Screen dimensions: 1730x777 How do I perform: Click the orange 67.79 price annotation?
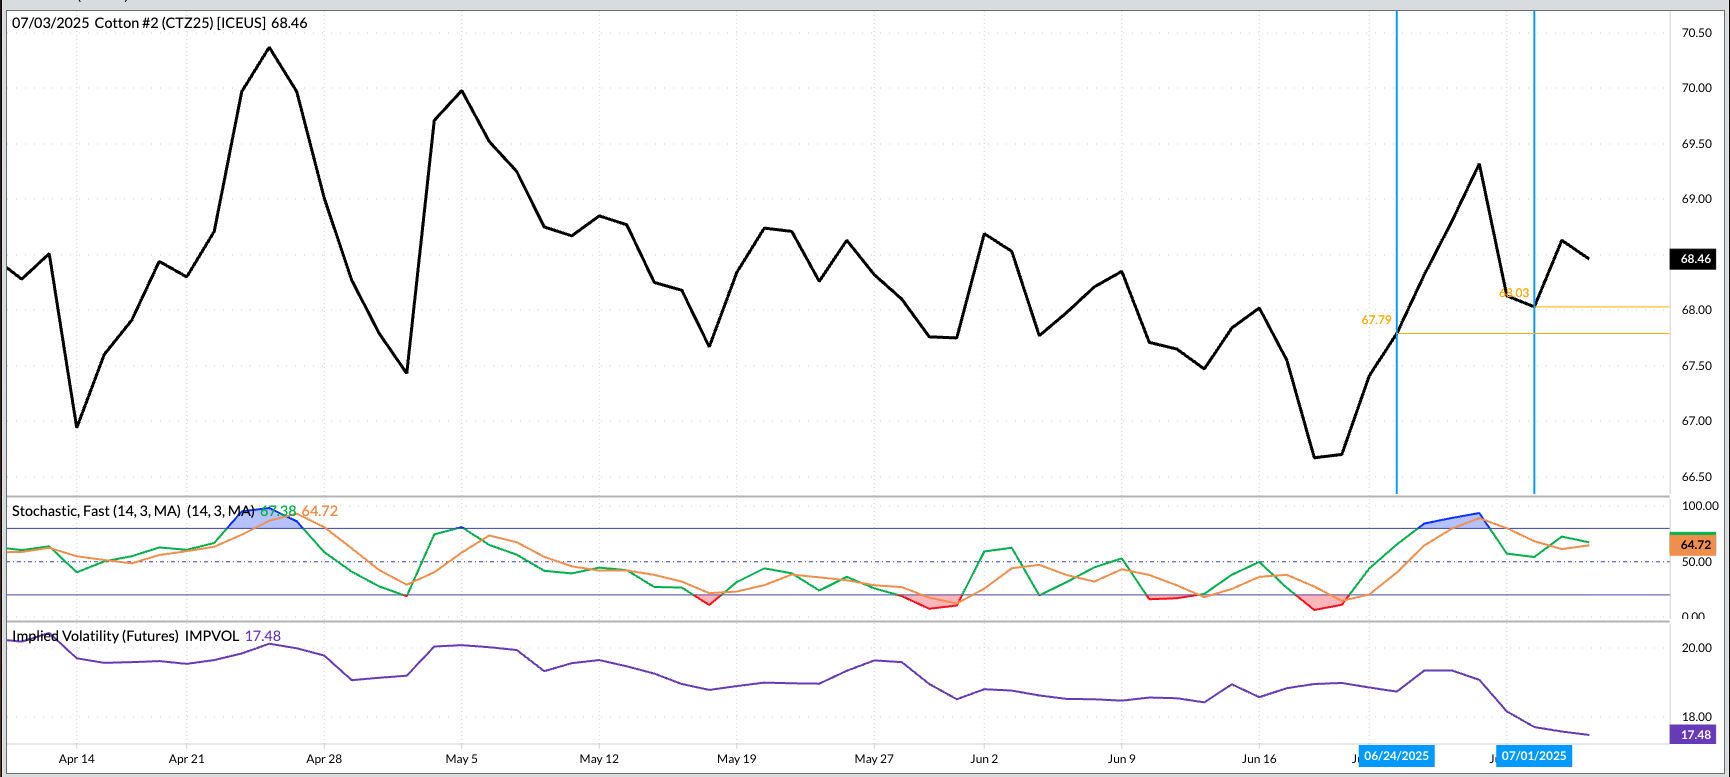1376,320
